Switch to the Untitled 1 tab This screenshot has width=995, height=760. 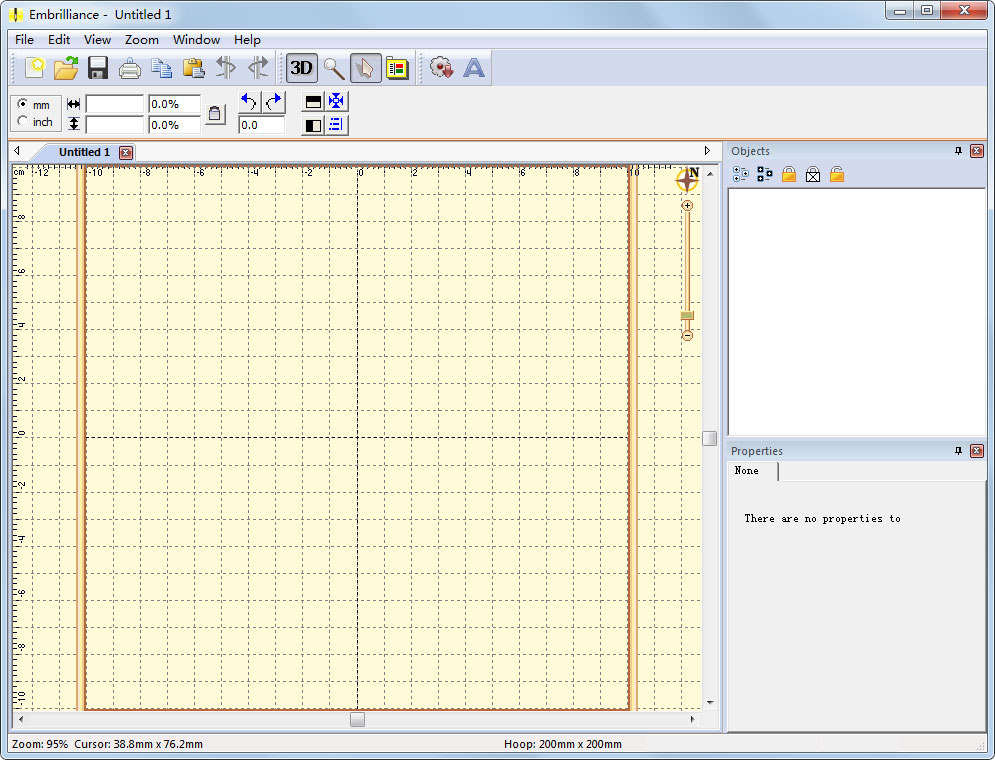(x=84, y=152)
